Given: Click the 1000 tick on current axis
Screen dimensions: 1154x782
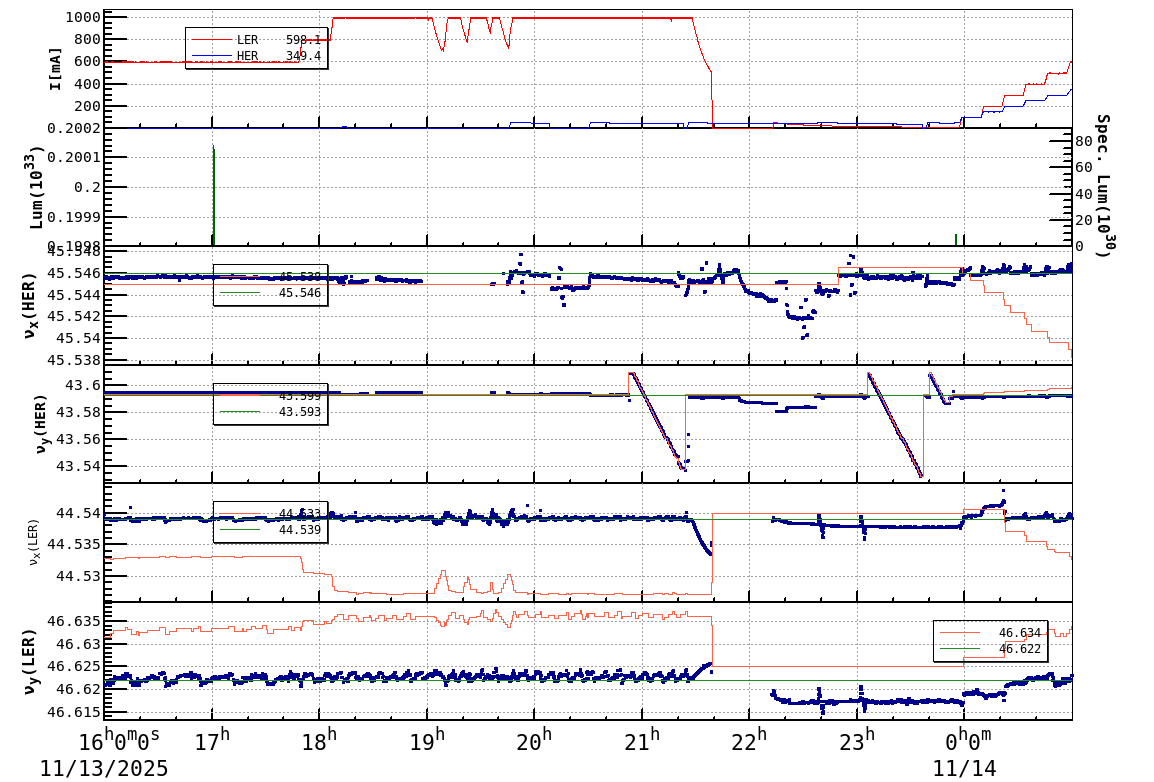Looking at the screenshot, I should 83,18.
